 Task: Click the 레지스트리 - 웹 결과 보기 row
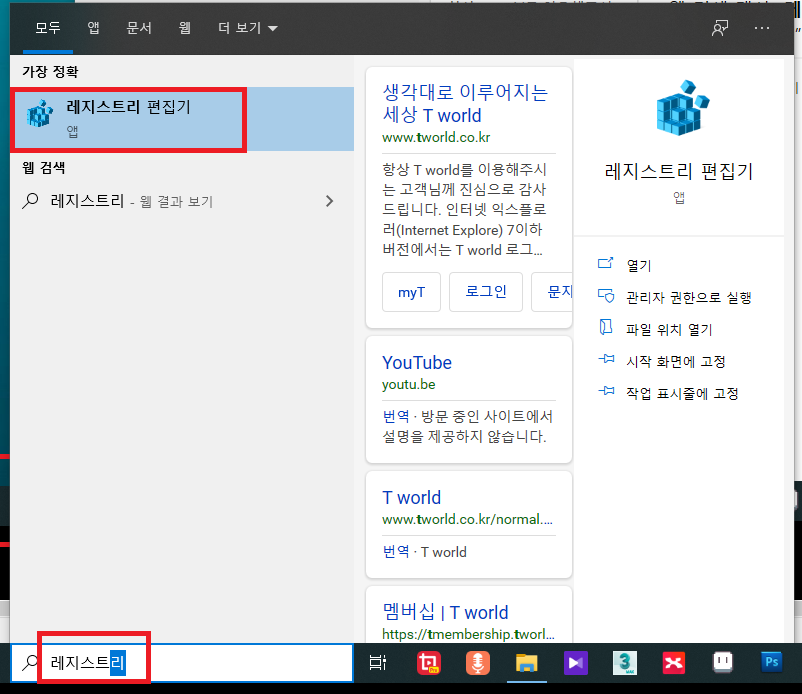point(182,201)
